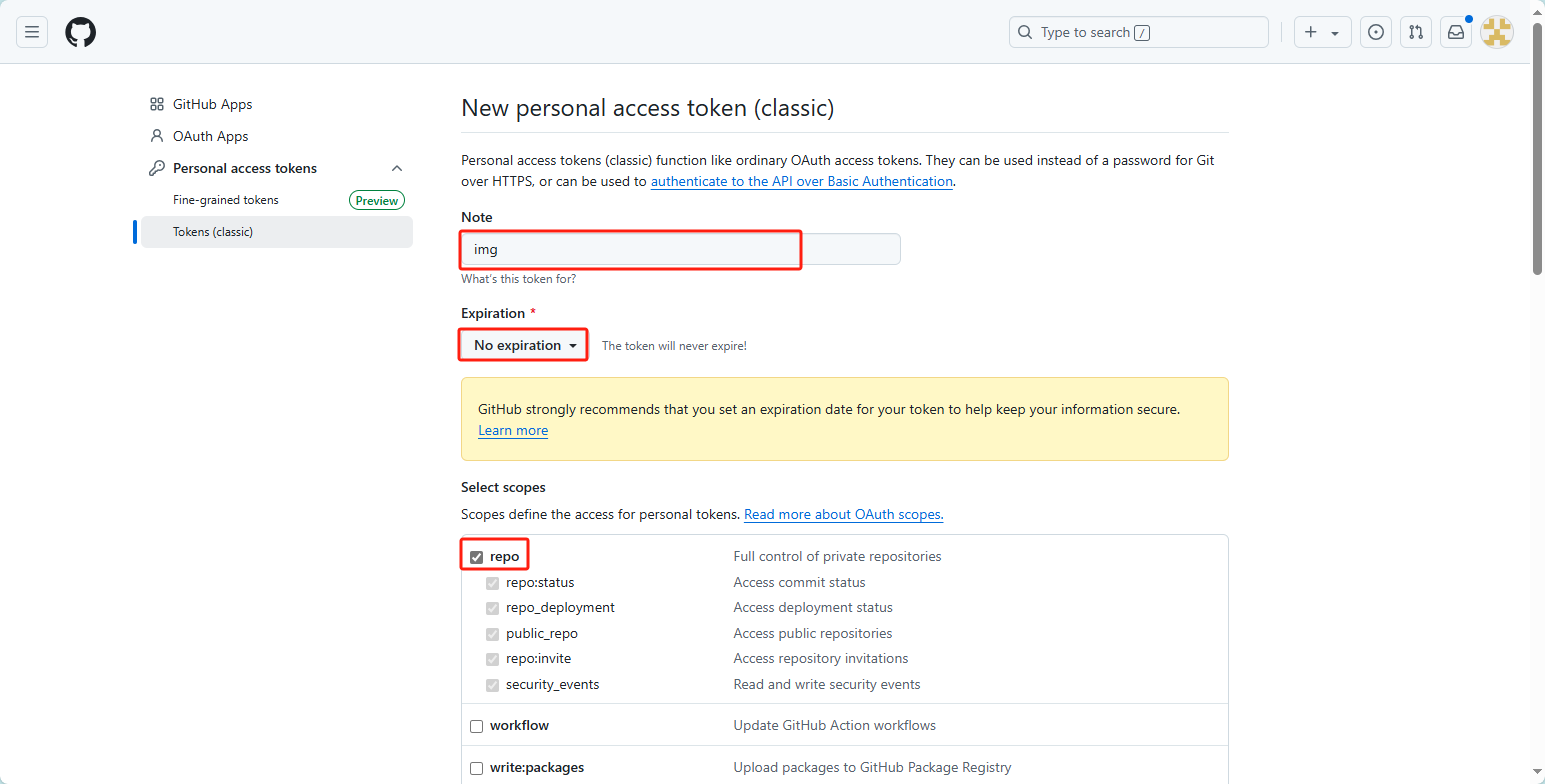Toggle the public_repo checkbox
This screenshot has width=1545, height=784.
tap(492, 634)
